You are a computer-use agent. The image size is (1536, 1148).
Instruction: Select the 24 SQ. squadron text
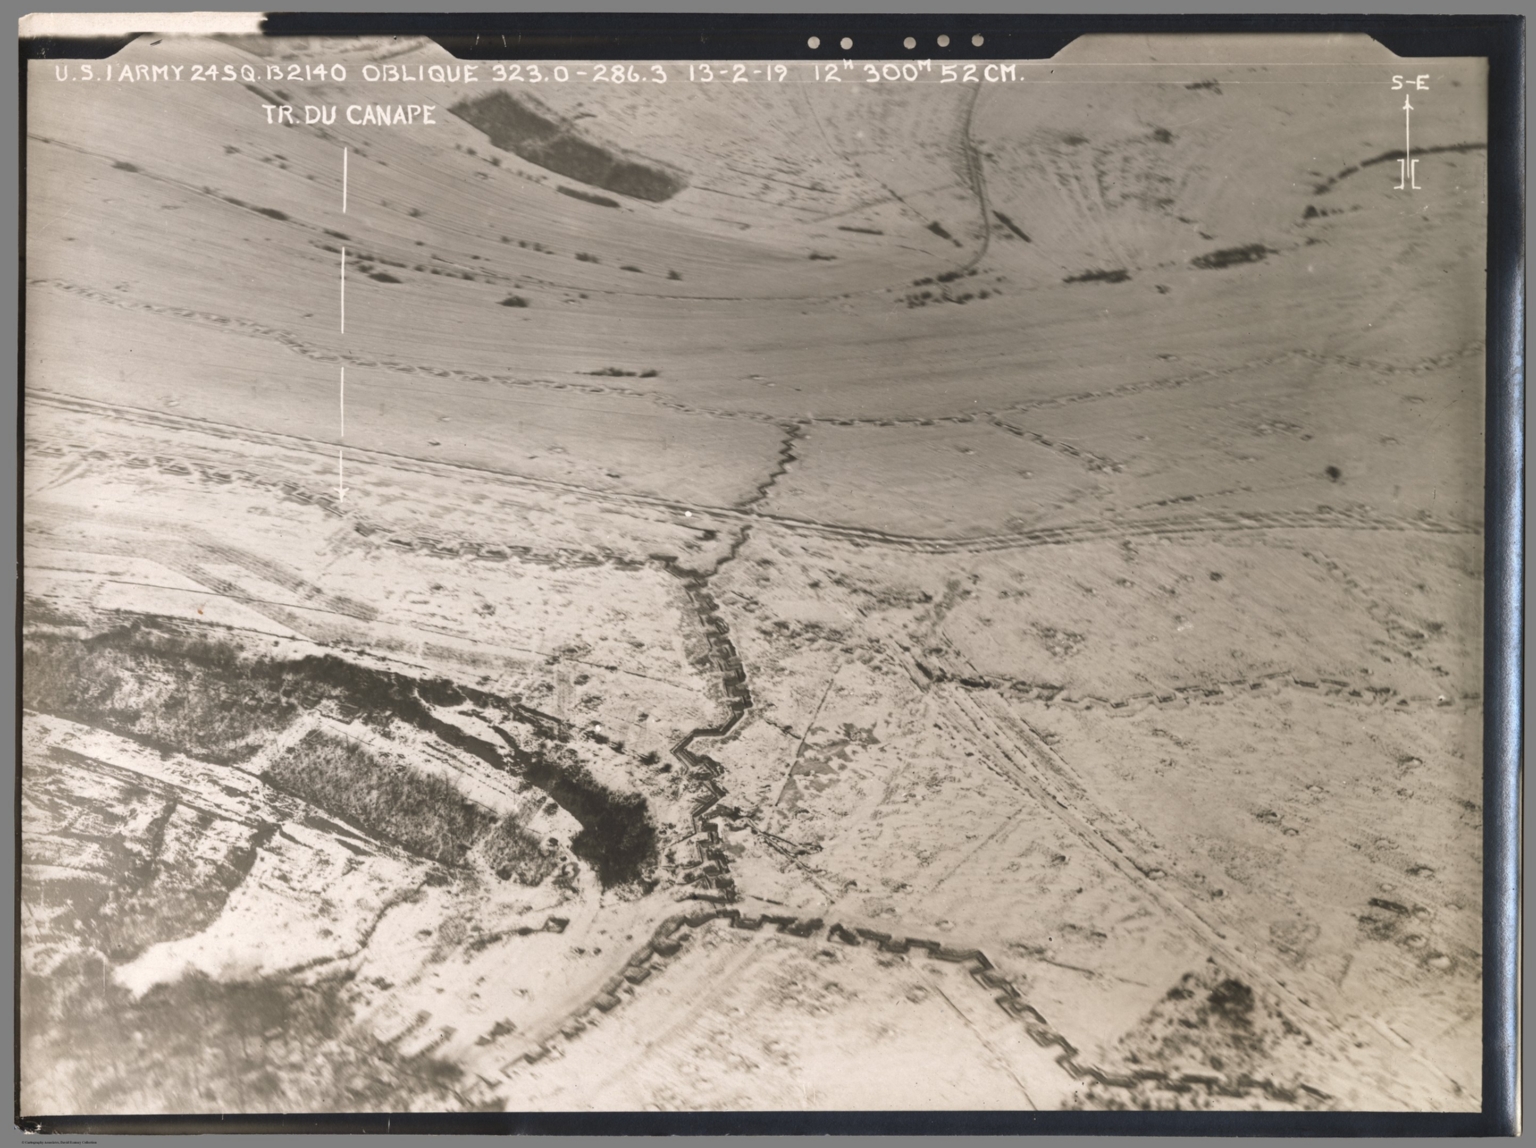[x=220, y=72]
